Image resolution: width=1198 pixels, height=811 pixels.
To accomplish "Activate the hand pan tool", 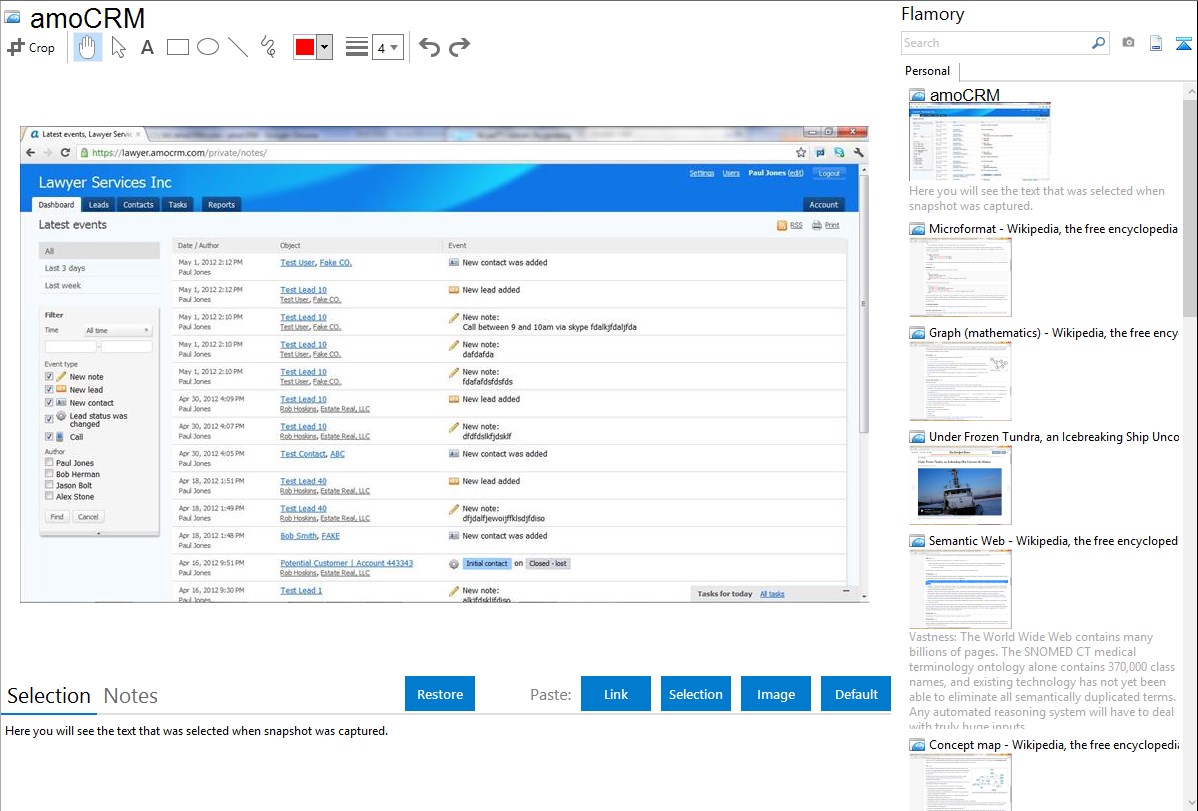I will 87,47.
